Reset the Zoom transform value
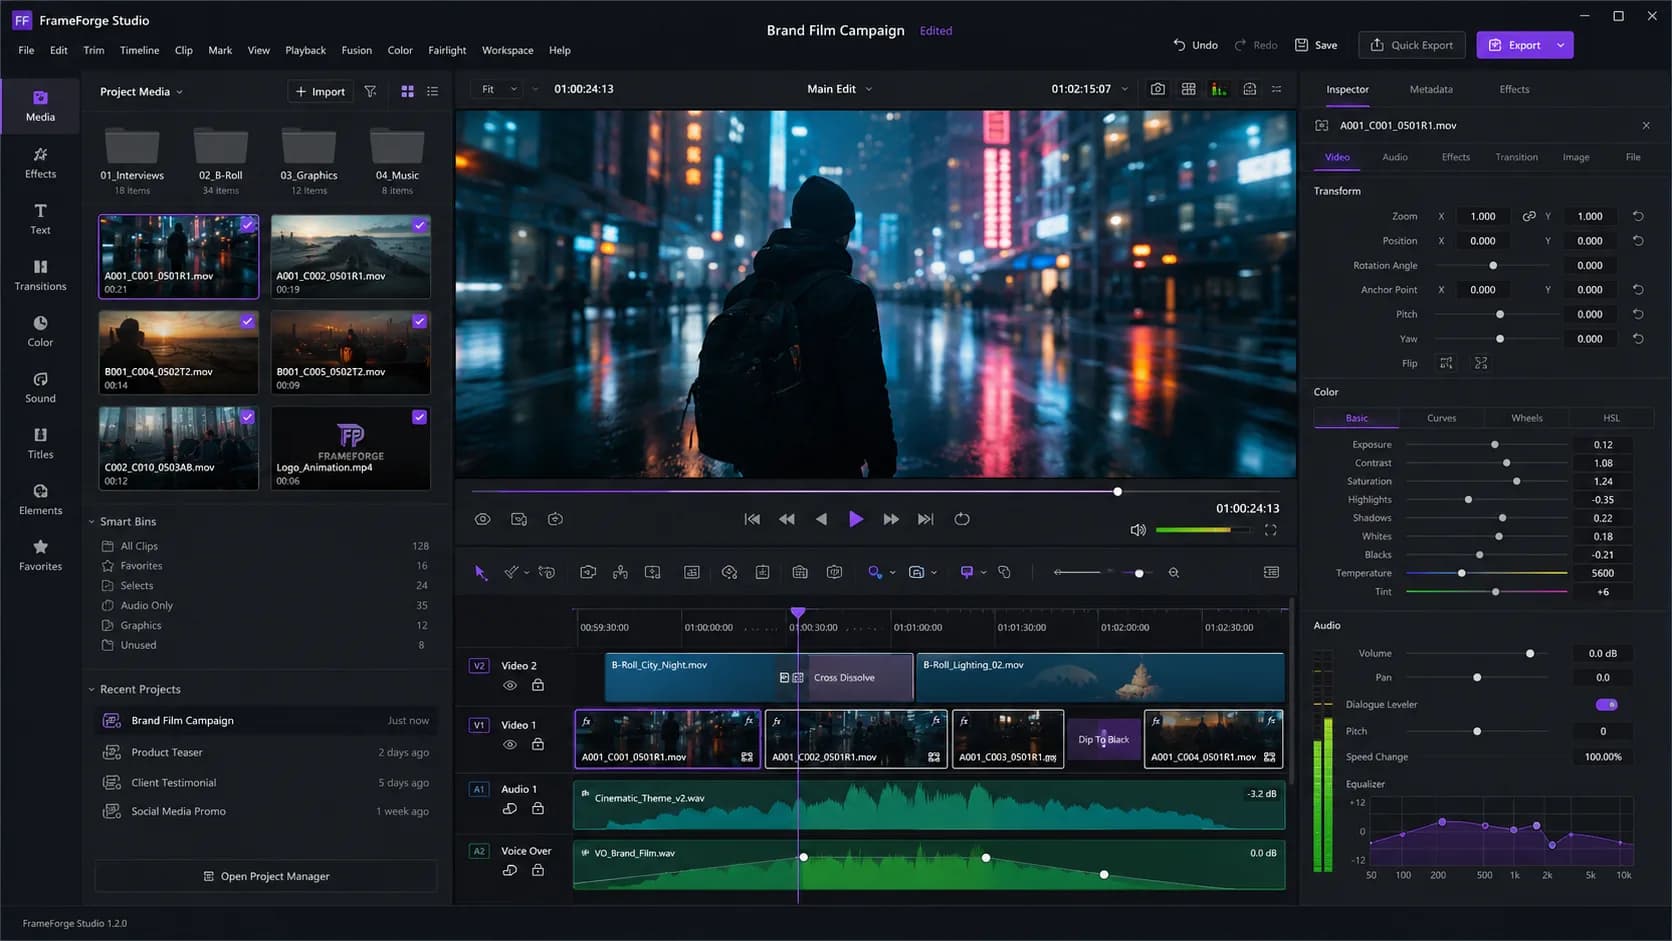This screenshot has height=941, width=1672. (x=1638, y=216)
